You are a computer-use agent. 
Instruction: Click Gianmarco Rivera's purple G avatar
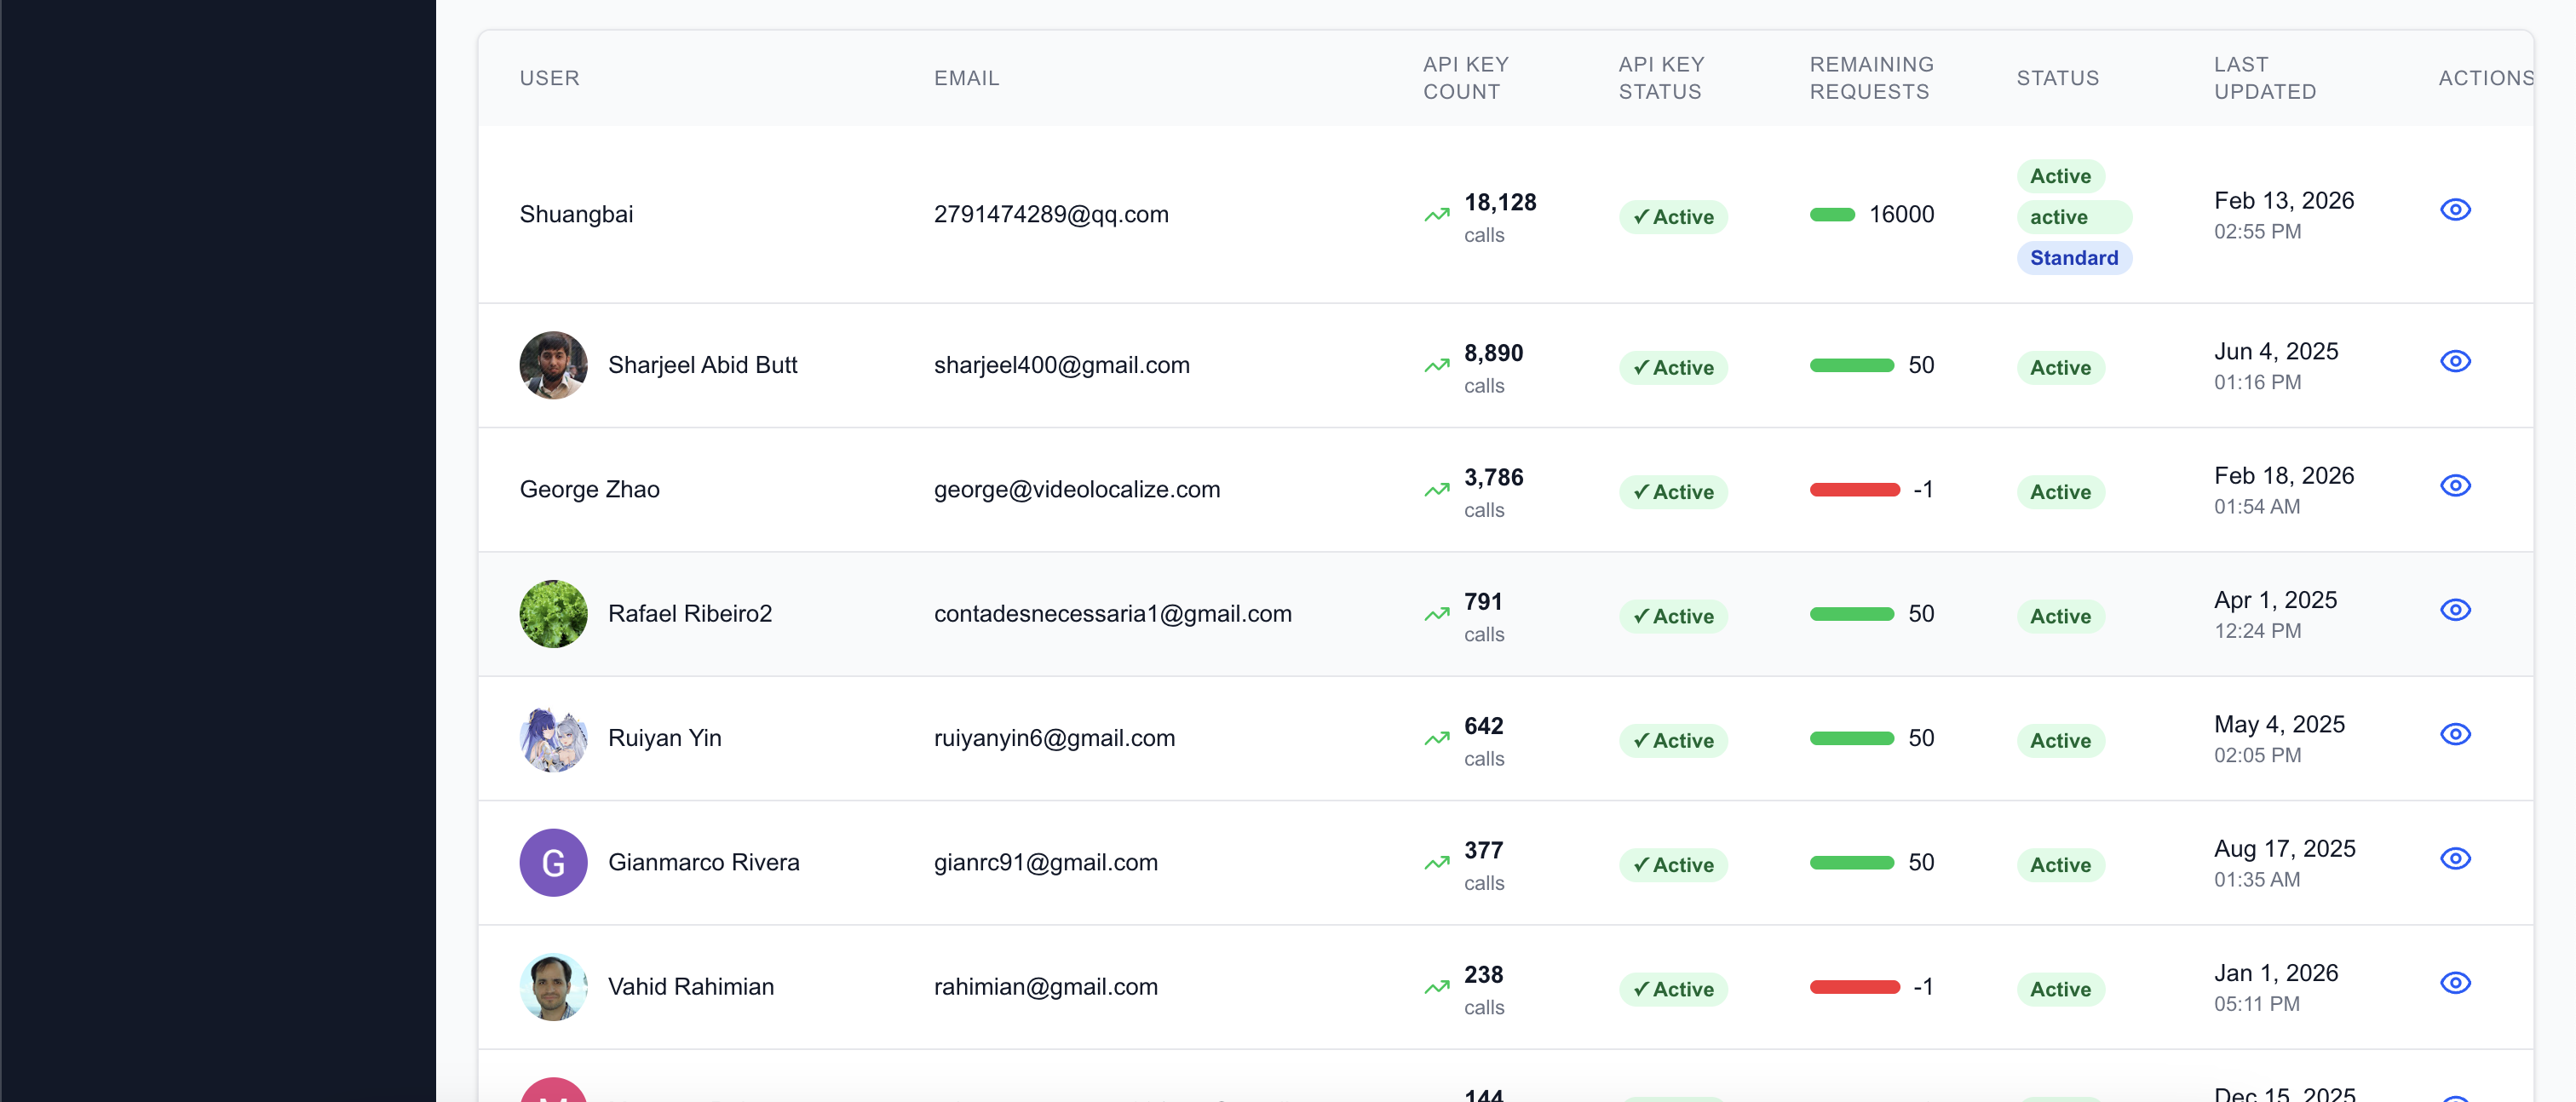click(553, 862)
